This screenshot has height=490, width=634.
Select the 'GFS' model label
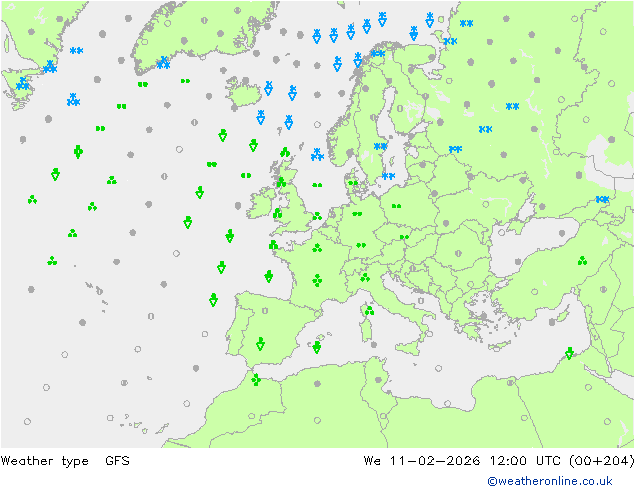pyautogui.click(x=117, y=460)
